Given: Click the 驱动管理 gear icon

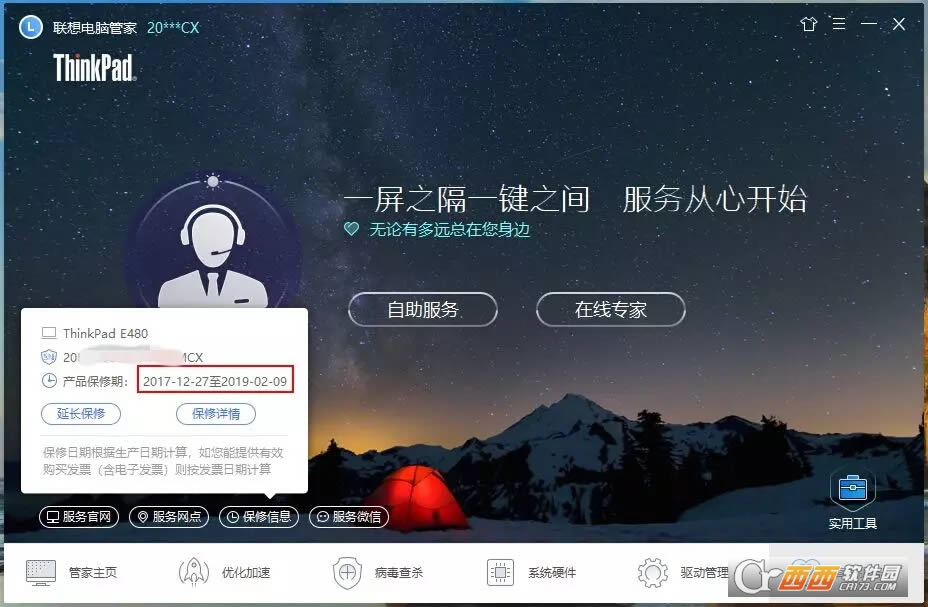Looking at the screenshot, I should pos(652,572).
